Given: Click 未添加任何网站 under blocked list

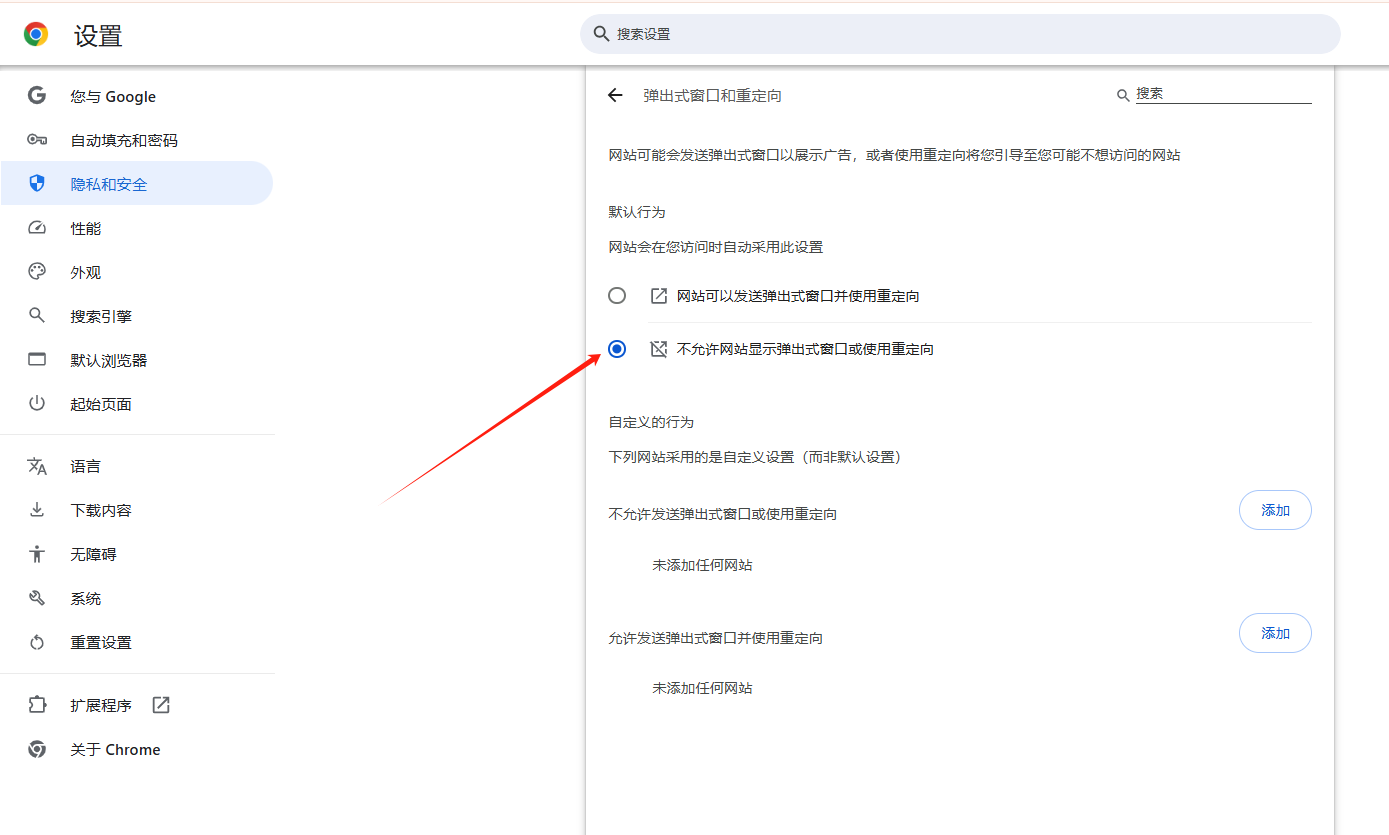Looking at the screenshot, I should 702,565.
